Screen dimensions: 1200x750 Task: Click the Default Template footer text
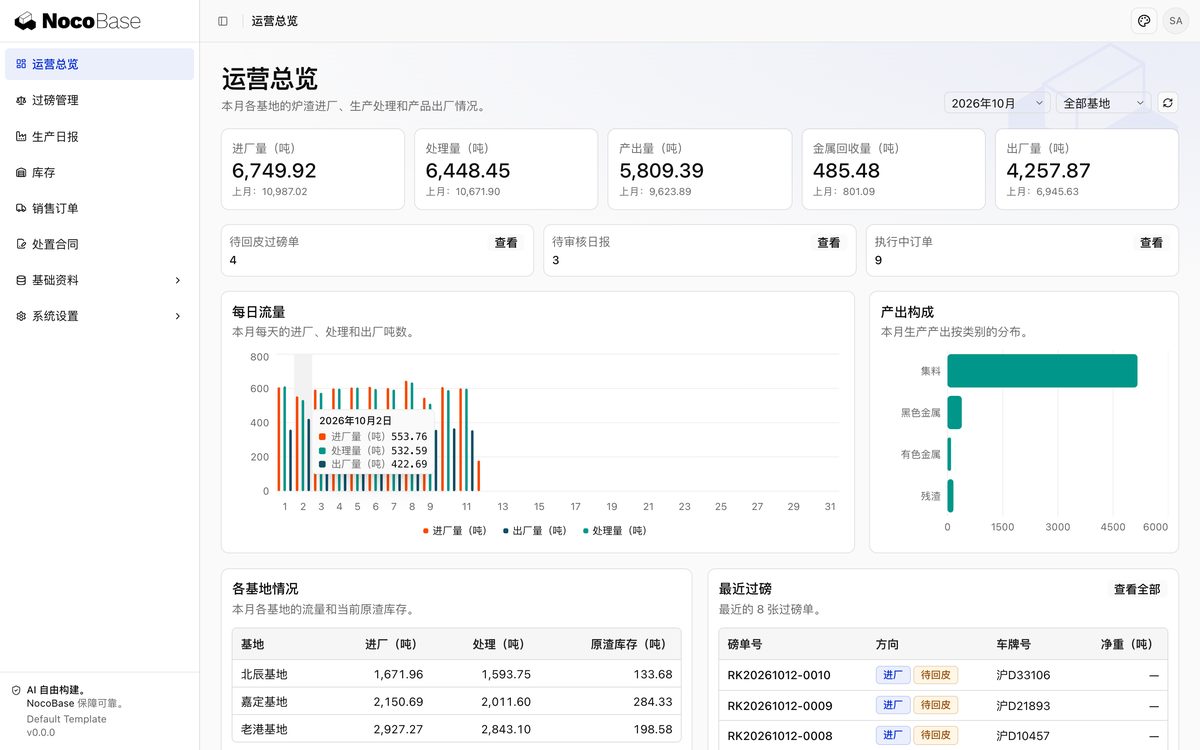coord(66,719)
